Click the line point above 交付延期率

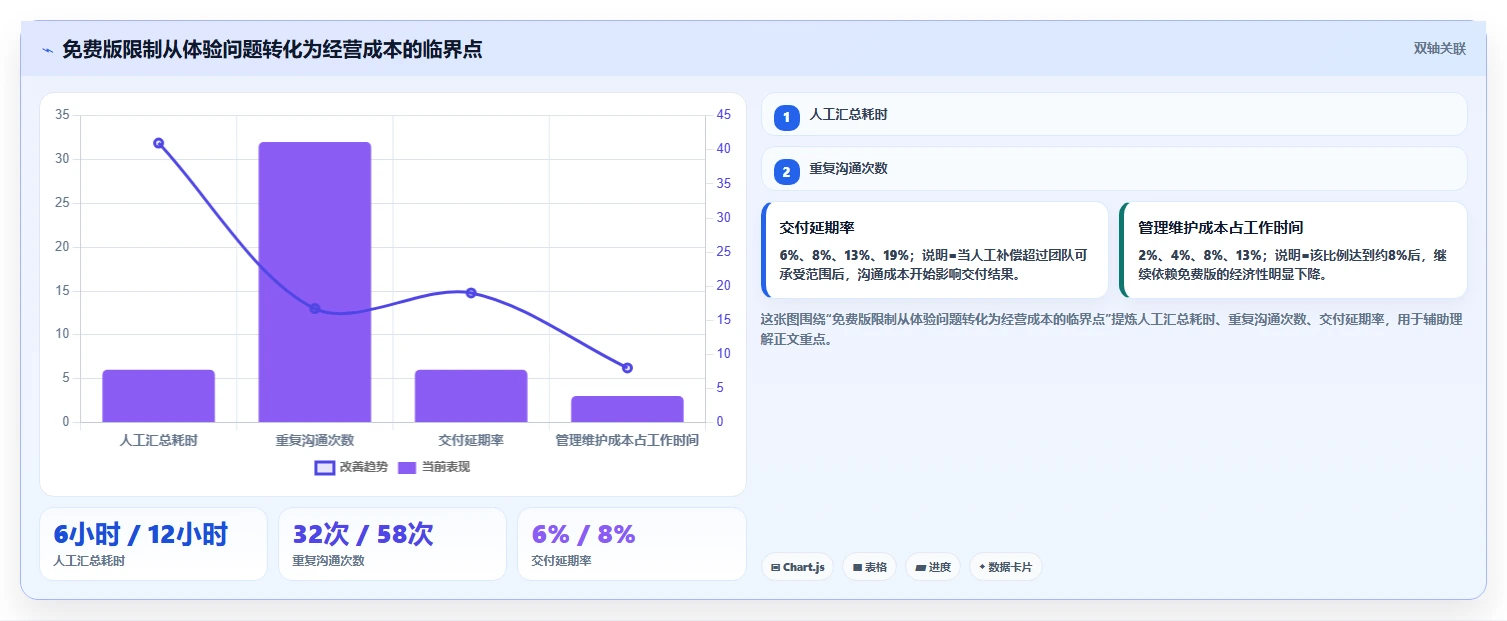tap(471, 293)
